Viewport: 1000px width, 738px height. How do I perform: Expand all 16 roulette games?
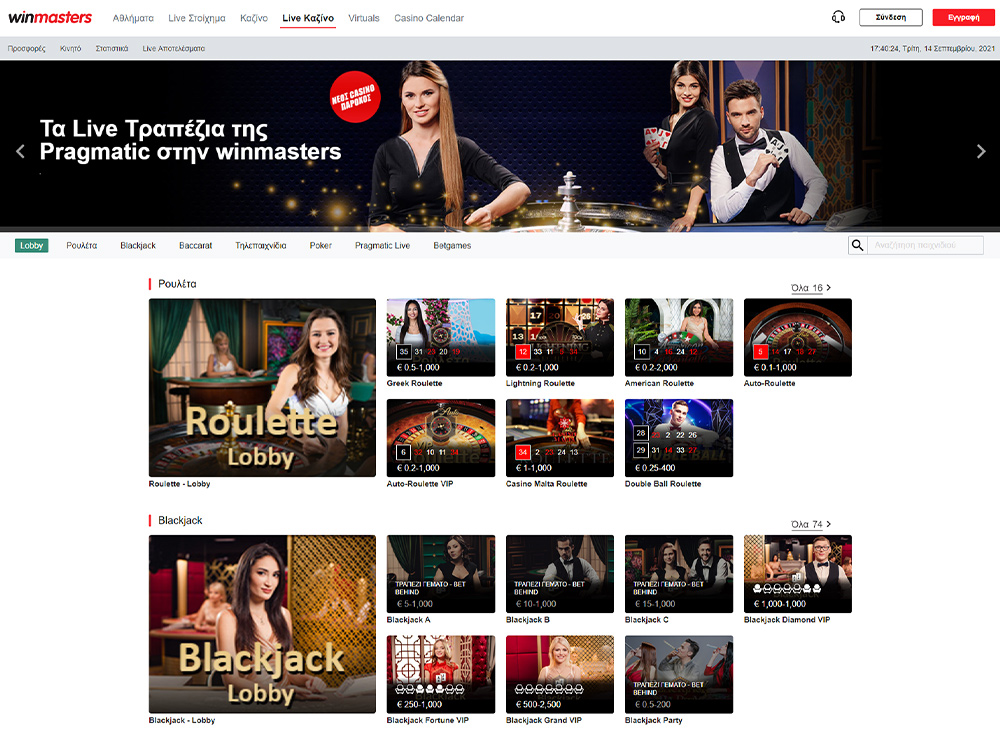811,288
